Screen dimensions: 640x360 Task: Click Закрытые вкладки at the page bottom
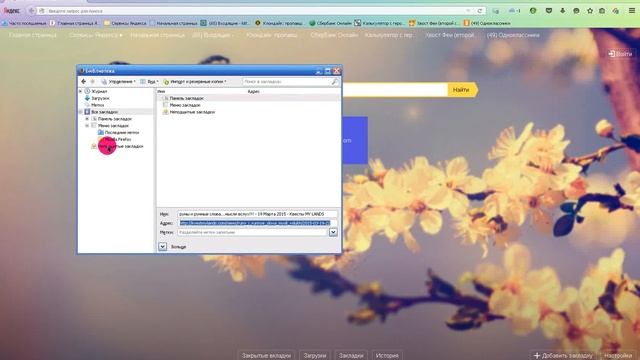tap(266, 356)
